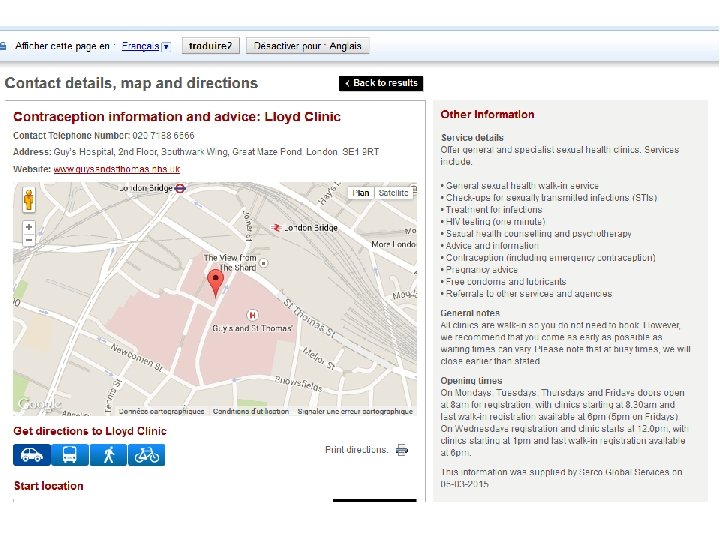Click Free condoms and lubricants bullet
The width and height of the screenshot is (720, 540).
point(503,281)
